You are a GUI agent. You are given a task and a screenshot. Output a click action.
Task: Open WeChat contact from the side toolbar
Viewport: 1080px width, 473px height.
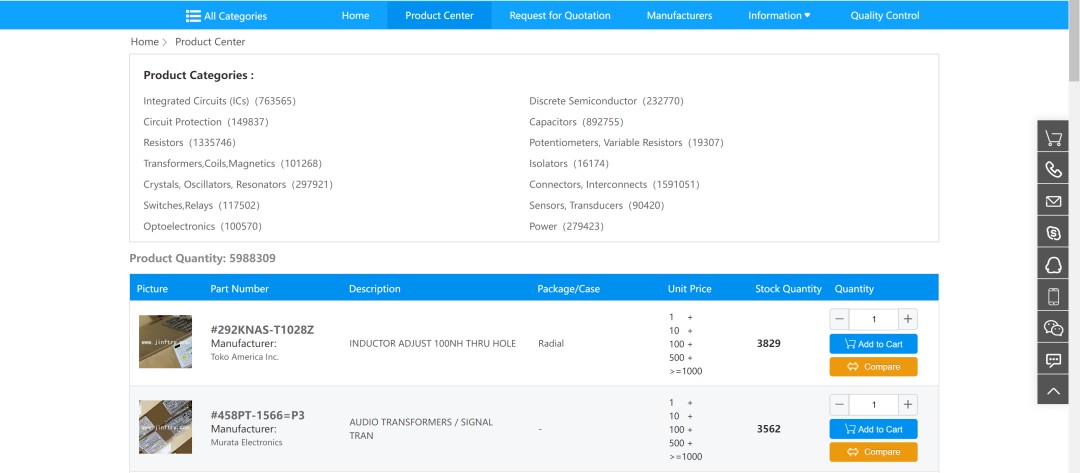tap(1053, 328)
